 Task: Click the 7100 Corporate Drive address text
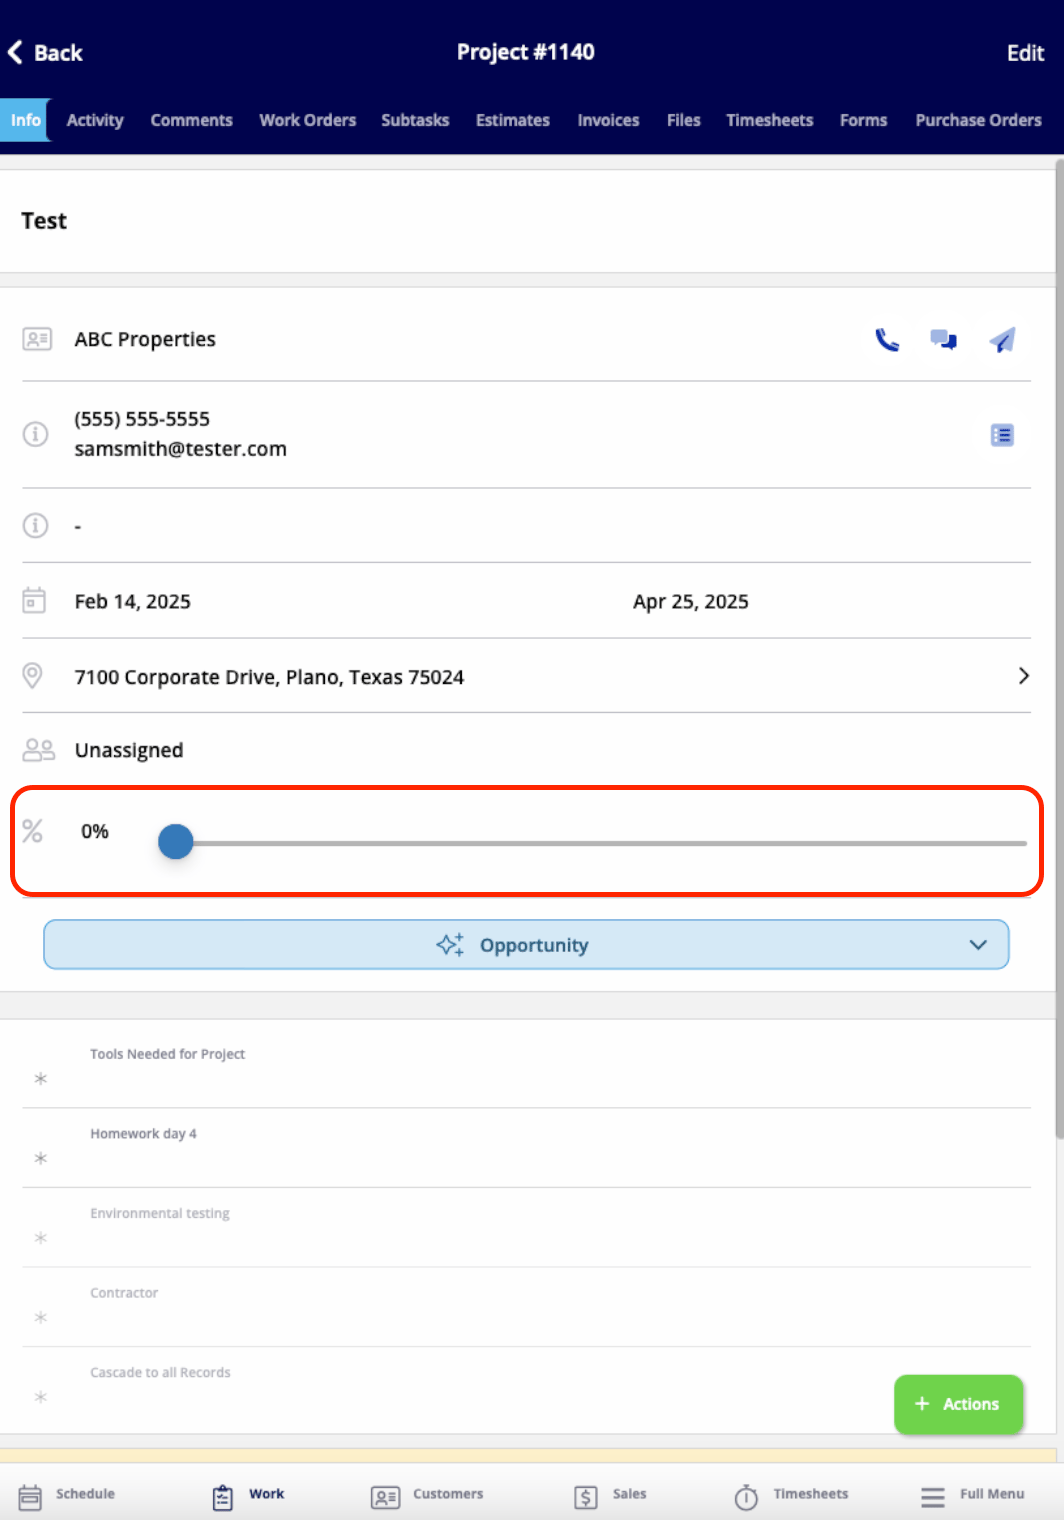click(x=269, y=677)
